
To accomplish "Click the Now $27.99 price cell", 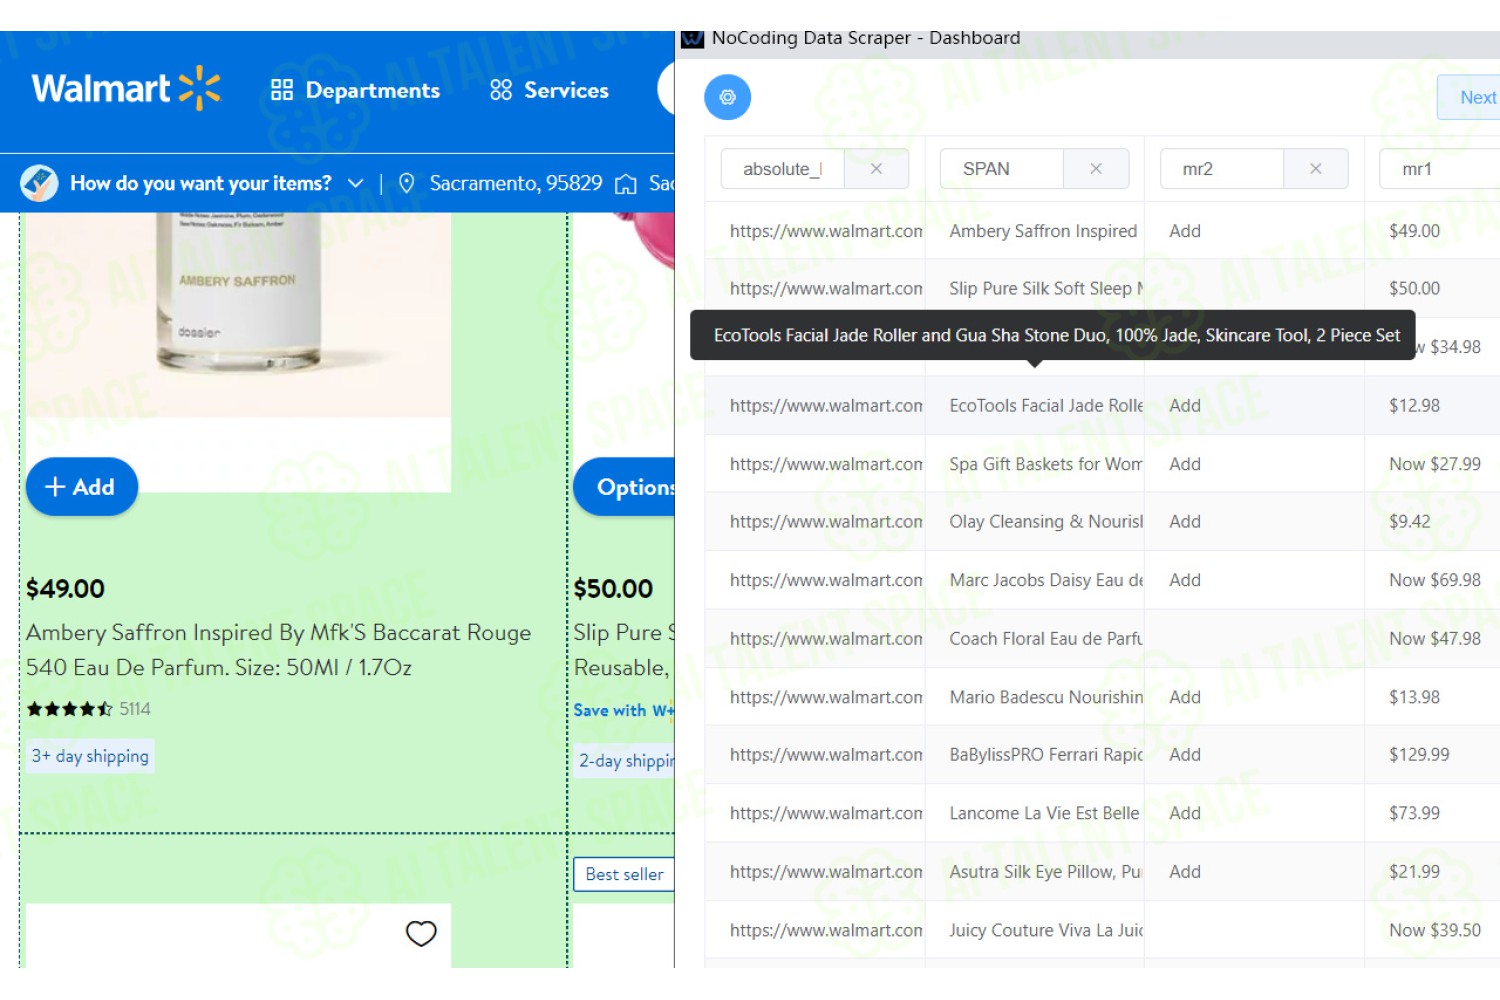I will (x=1432, y=464).
